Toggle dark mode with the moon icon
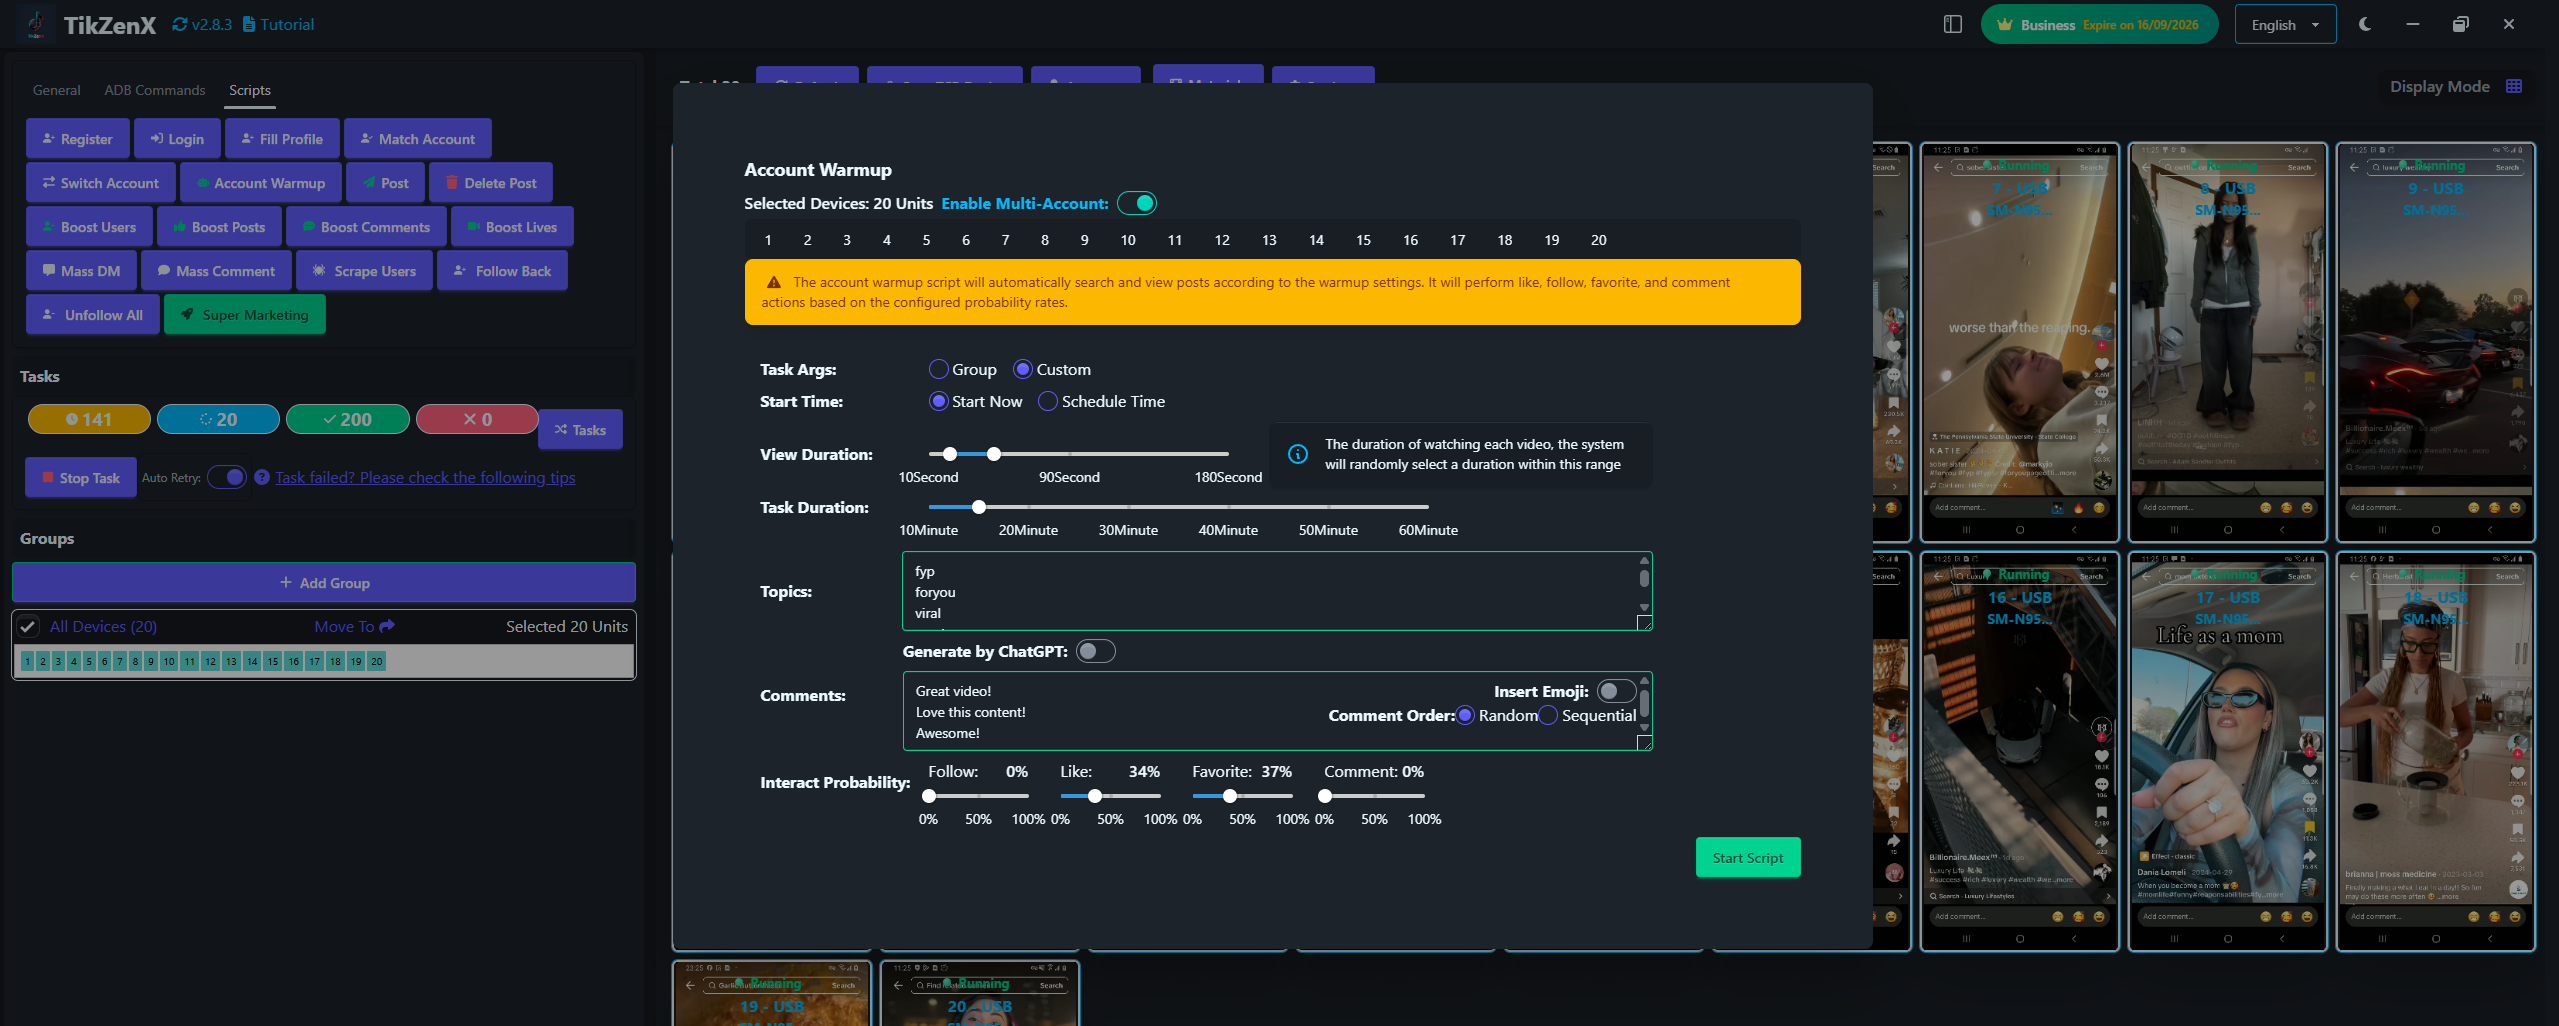The image size is (2559, 1026). pos(2365,23)
